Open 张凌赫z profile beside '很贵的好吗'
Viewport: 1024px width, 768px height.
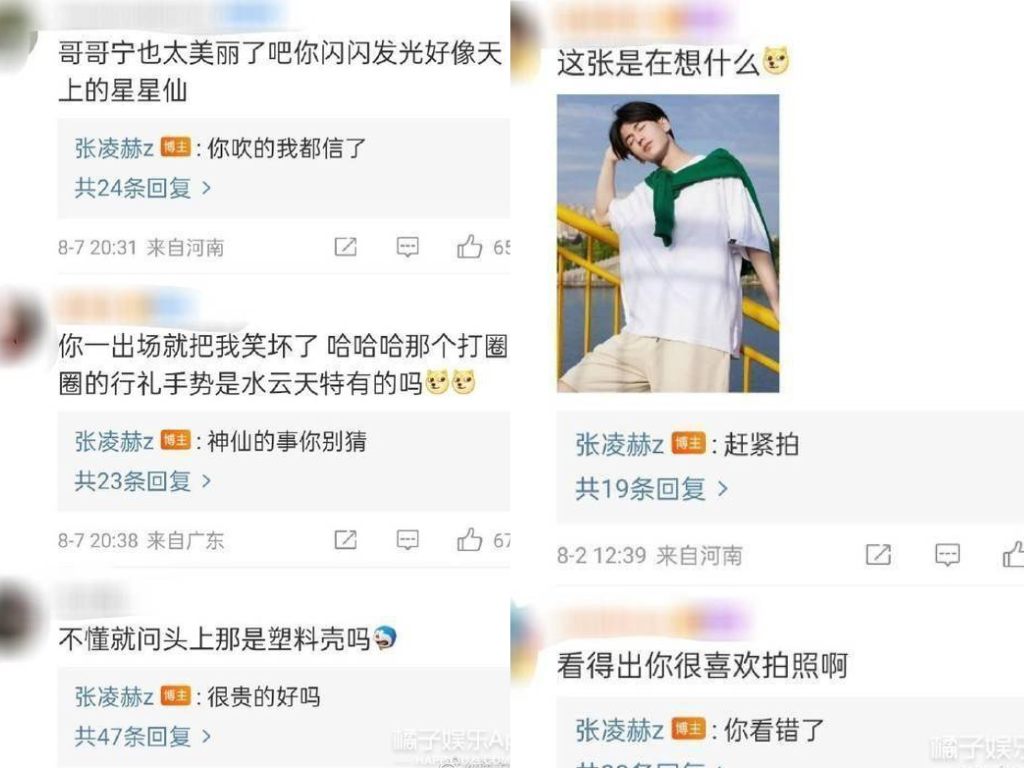pos(114,697)
